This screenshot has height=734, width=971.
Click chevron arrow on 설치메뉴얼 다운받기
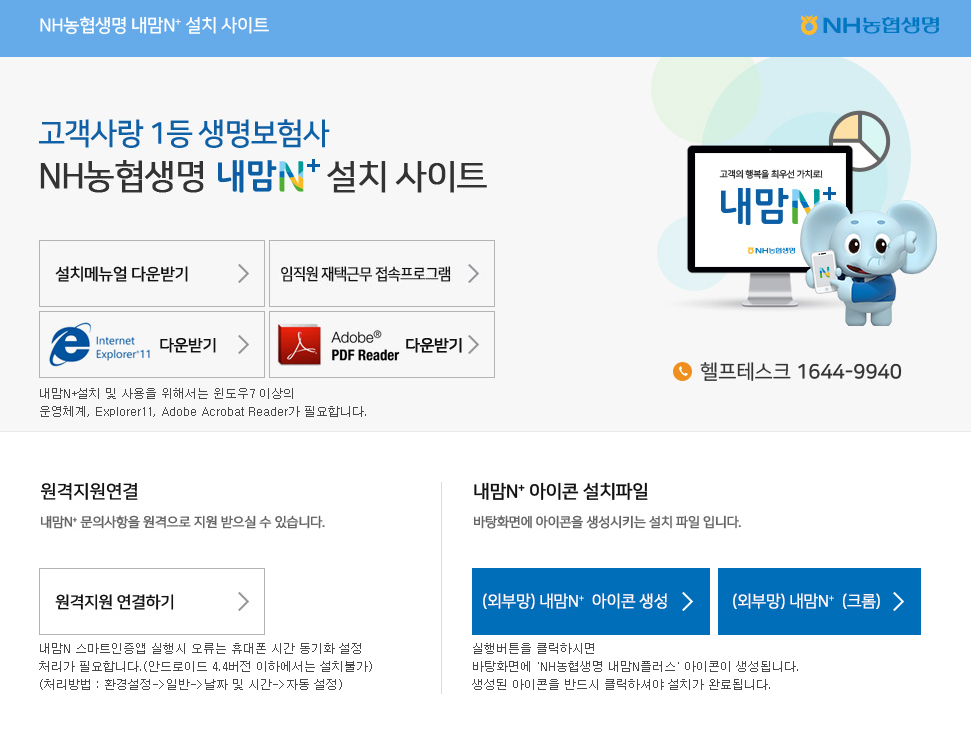point(243,274)
